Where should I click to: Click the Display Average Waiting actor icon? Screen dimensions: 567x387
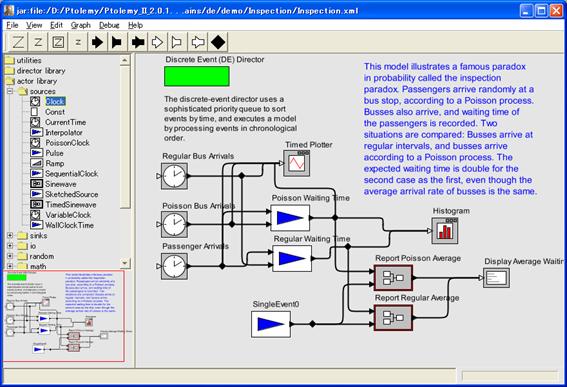pyautogui.click(x=496, y=278)
